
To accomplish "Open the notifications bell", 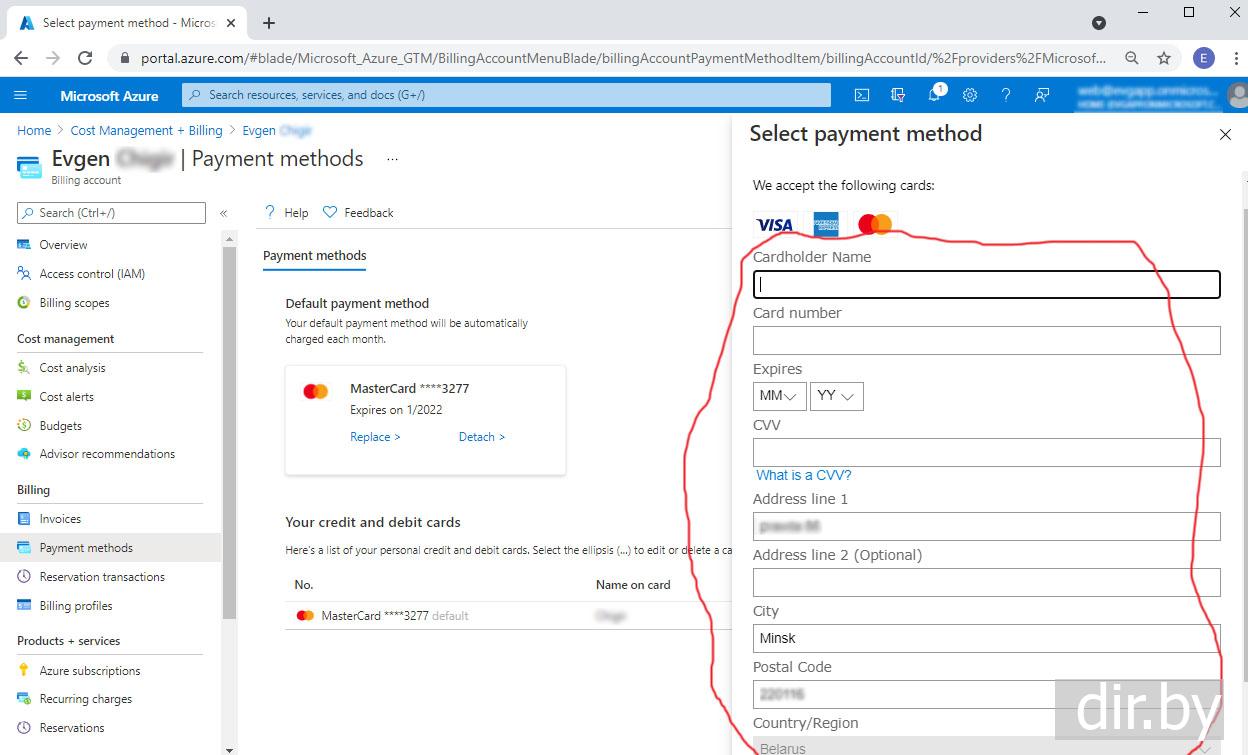I will 934,95.
